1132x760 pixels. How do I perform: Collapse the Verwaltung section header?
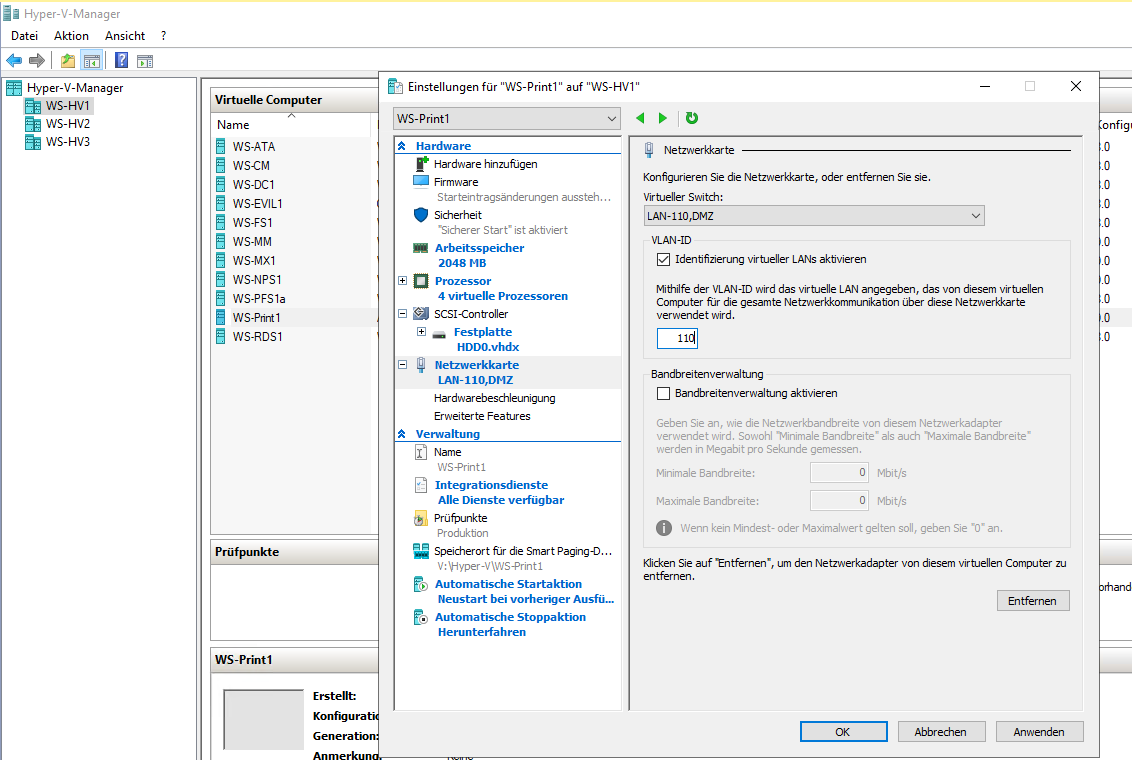(x=401, y=434)
